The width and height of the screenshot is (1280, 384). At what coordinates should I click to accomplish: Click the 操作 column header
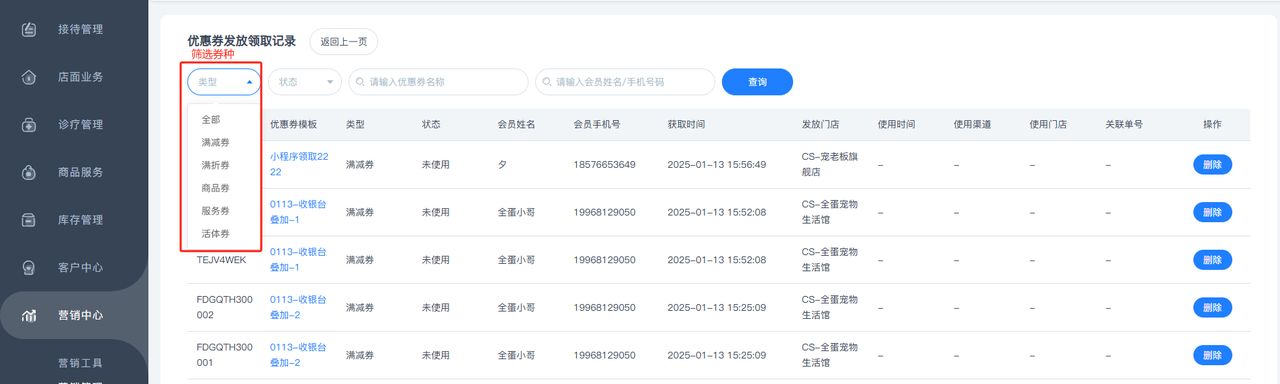(1212, 125)
